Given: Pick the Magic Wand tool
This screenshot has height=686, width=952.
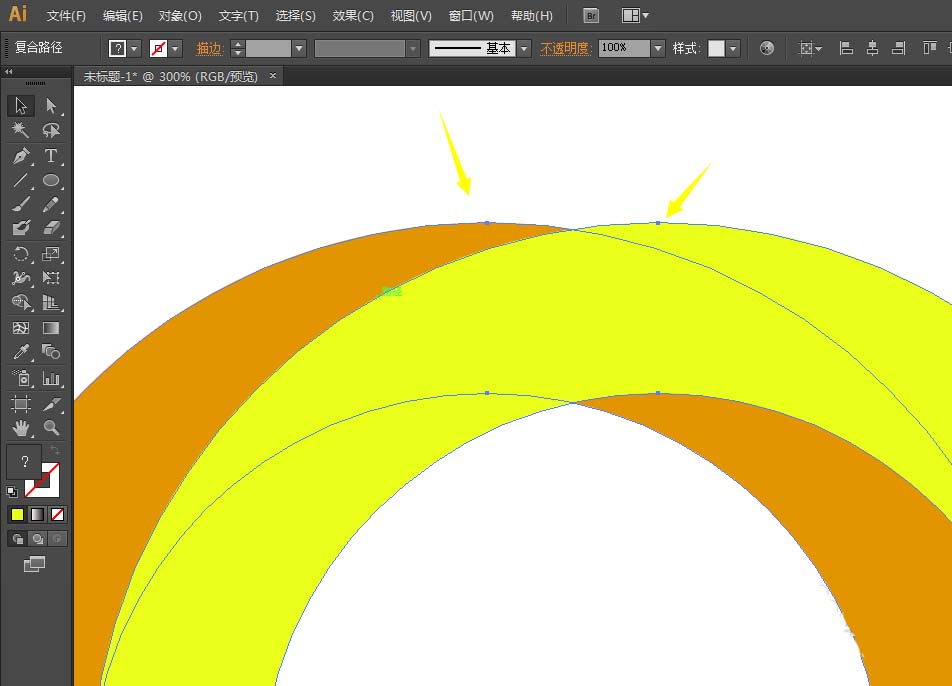Looking at the screenshot, I should (21, 131).
